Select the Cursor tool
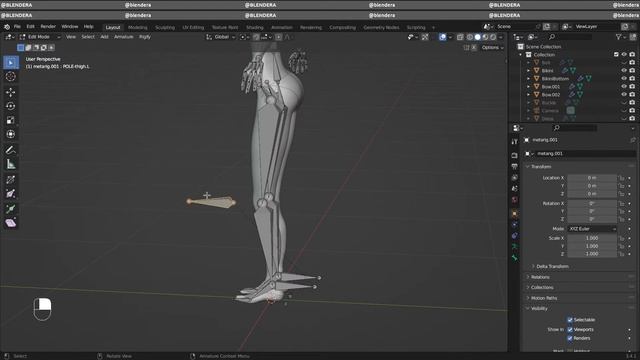This screenshot has width=640, height=360. point(11,76)
